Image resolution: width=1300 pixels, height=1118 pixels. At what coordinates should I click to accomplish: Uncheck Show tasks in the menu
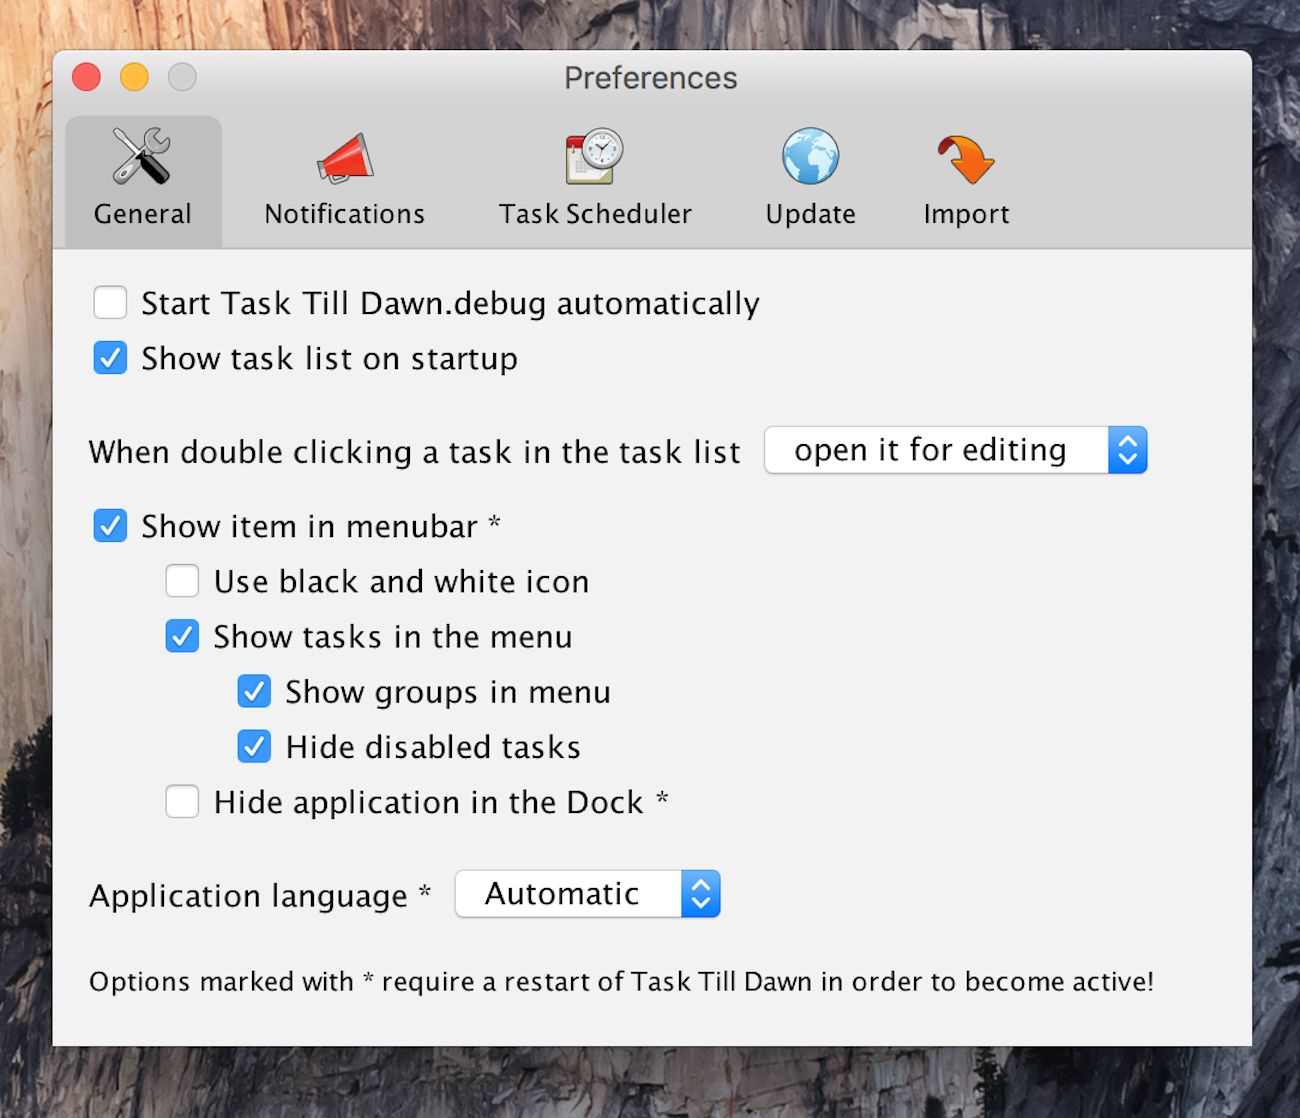(182, 635)
